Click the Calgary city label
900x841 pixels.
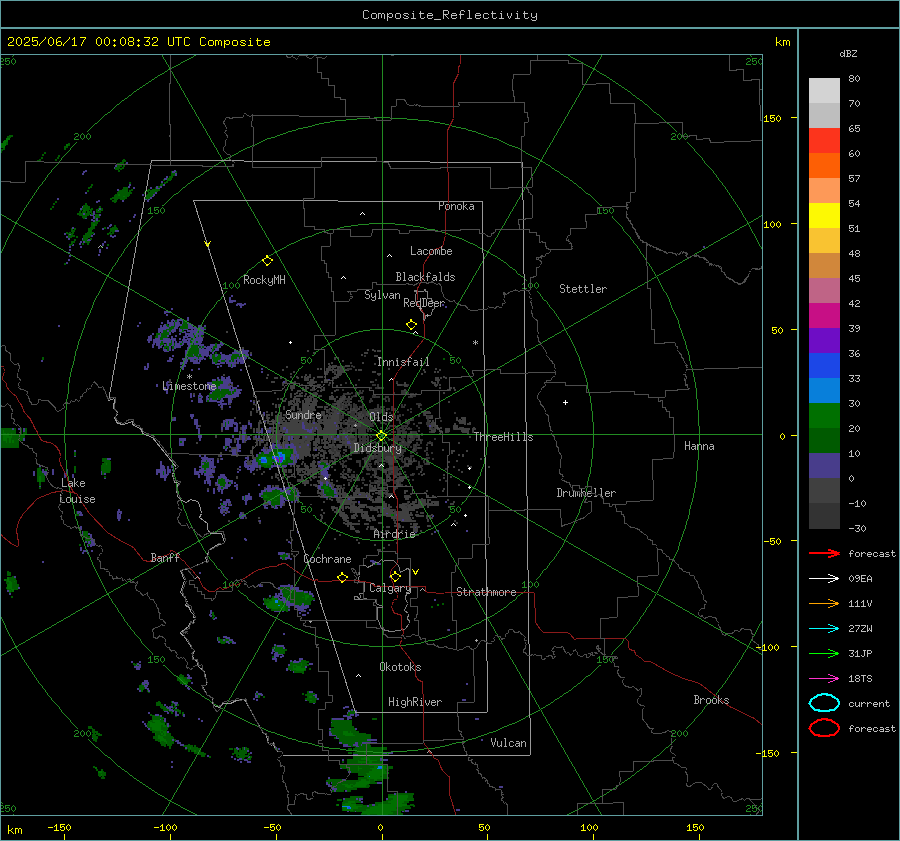(390, 588)
